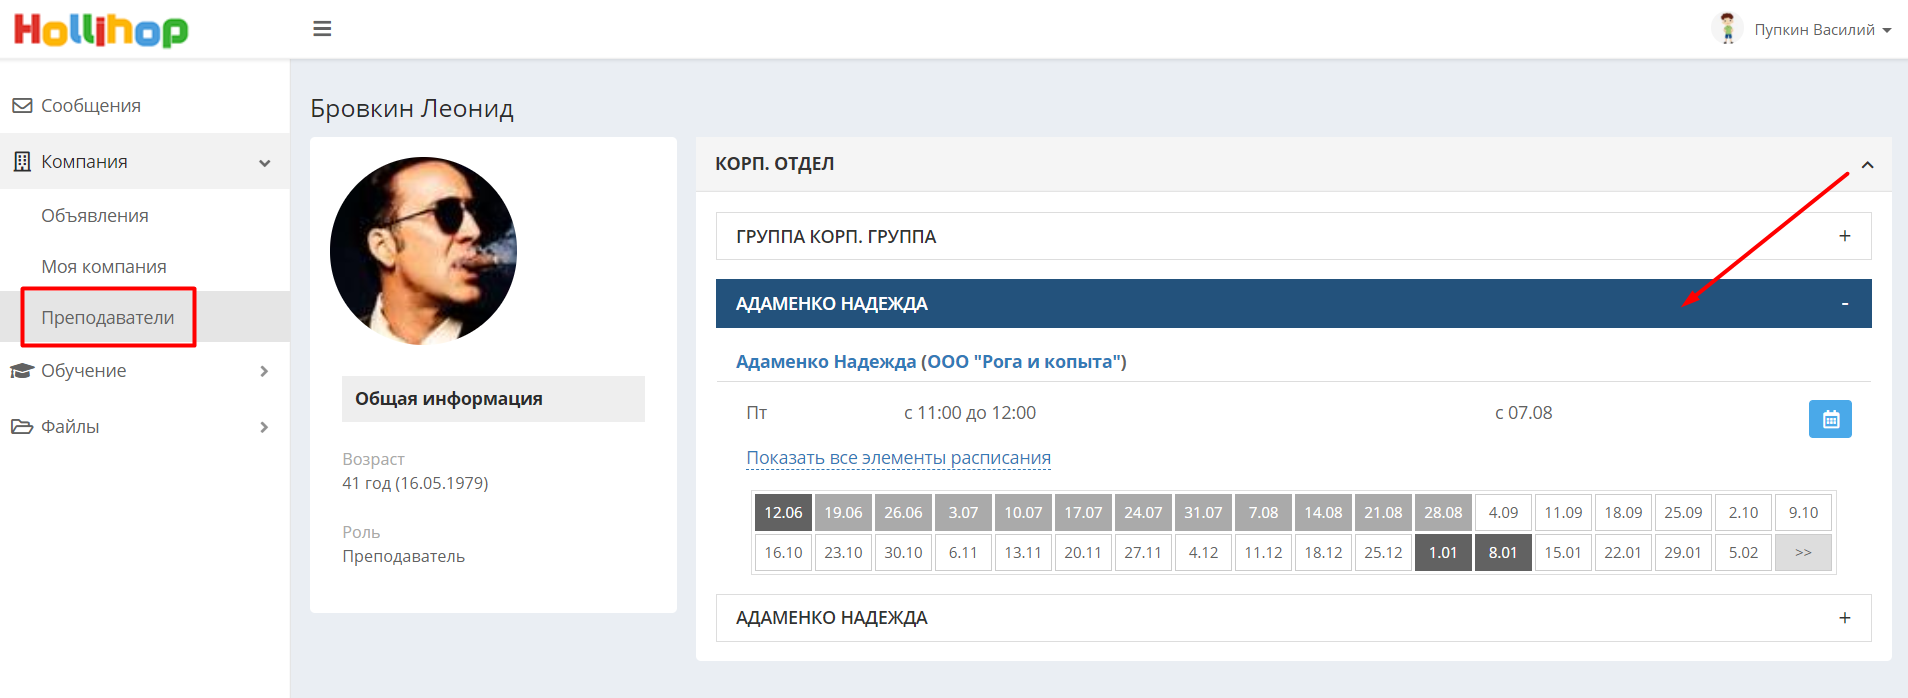Select the Общая информация tab
This screenshot has width=1908, height=698.
pyautogui.click(x=493, y=399)
